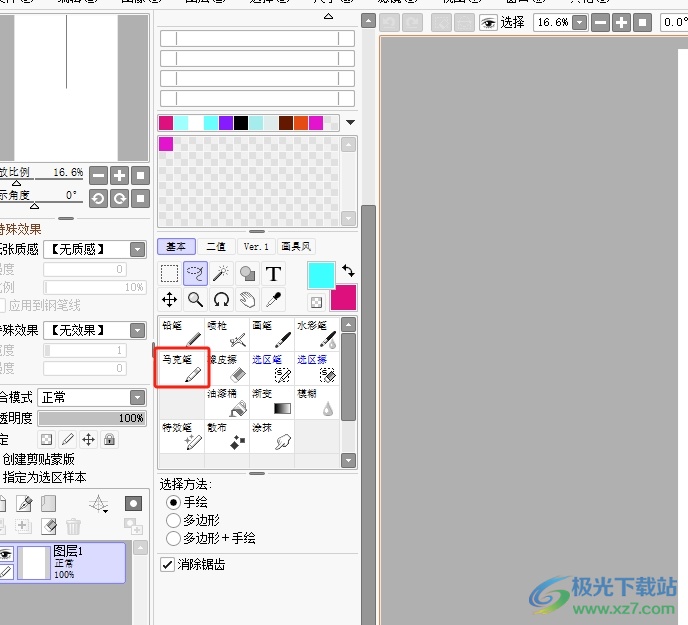Screen dimensions: 688x625
Task: Switch to the 基本 brush tab
Action: coord(176,247)
